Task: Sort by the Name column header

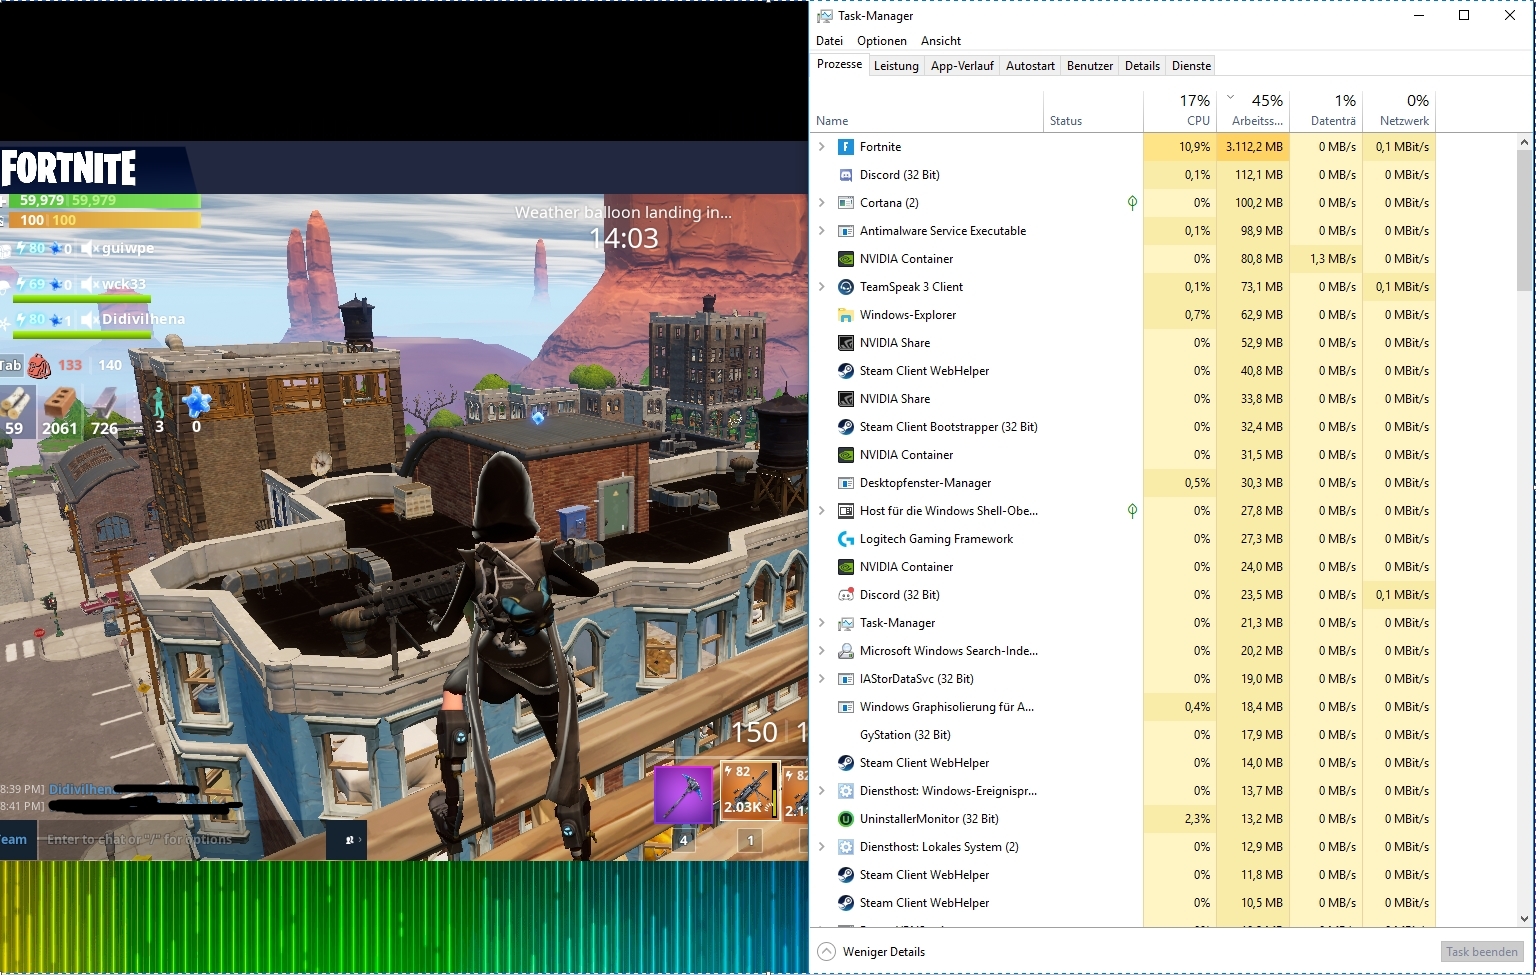Action: pyautogui.click(x=926, y=110)
